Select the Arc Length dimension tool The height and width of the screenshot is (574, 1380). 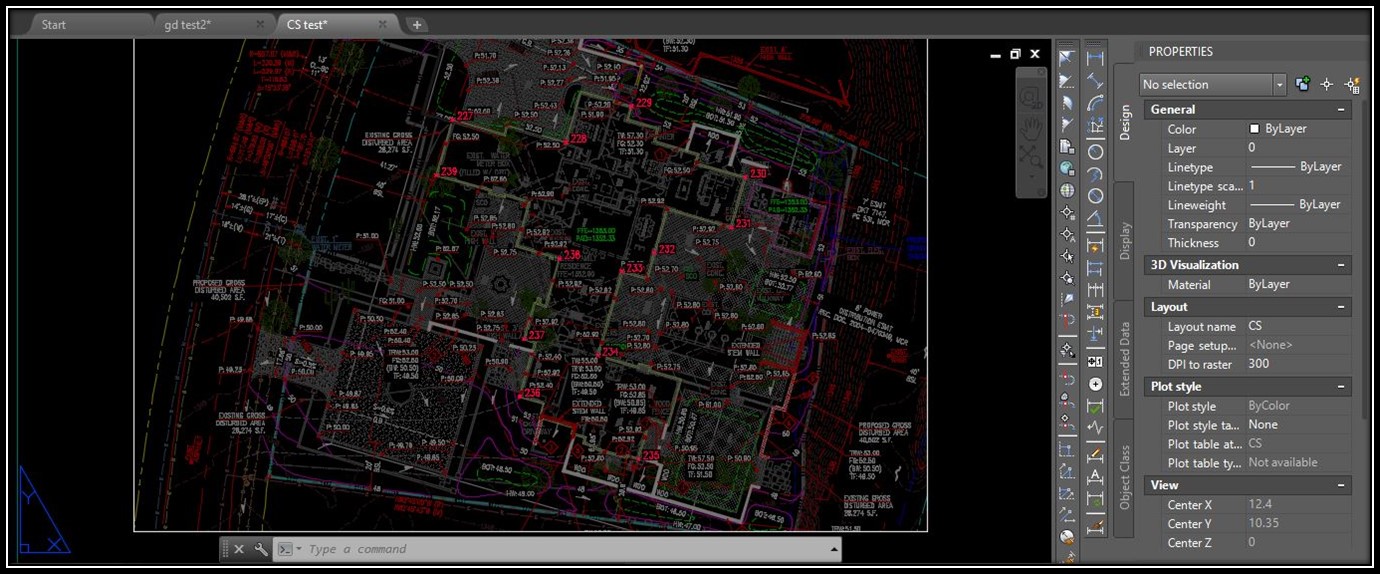pos(1095,102)
